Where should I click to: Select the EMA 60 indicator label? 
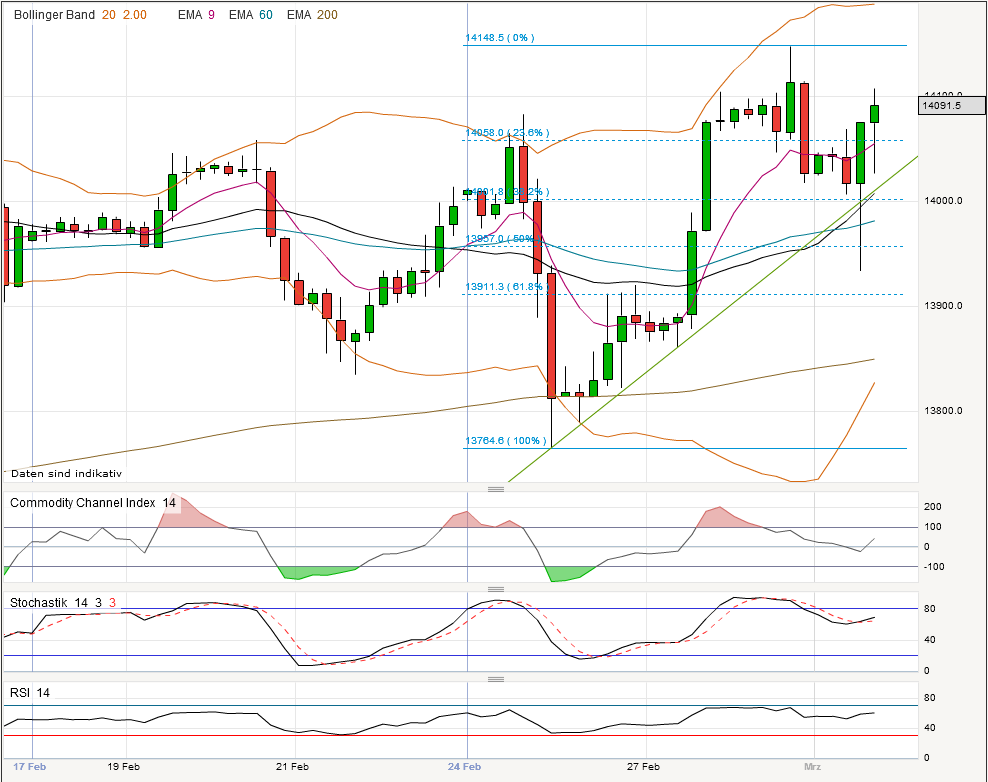(x=251, y=14)
